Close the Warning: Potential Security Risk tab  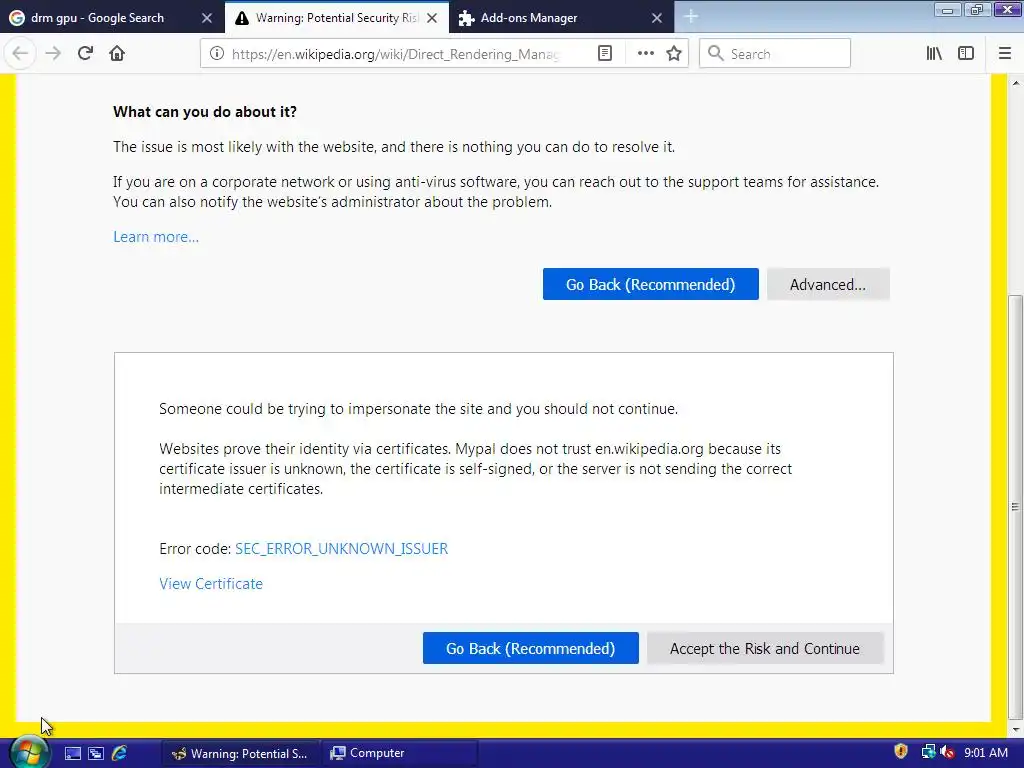coord(432,18)
